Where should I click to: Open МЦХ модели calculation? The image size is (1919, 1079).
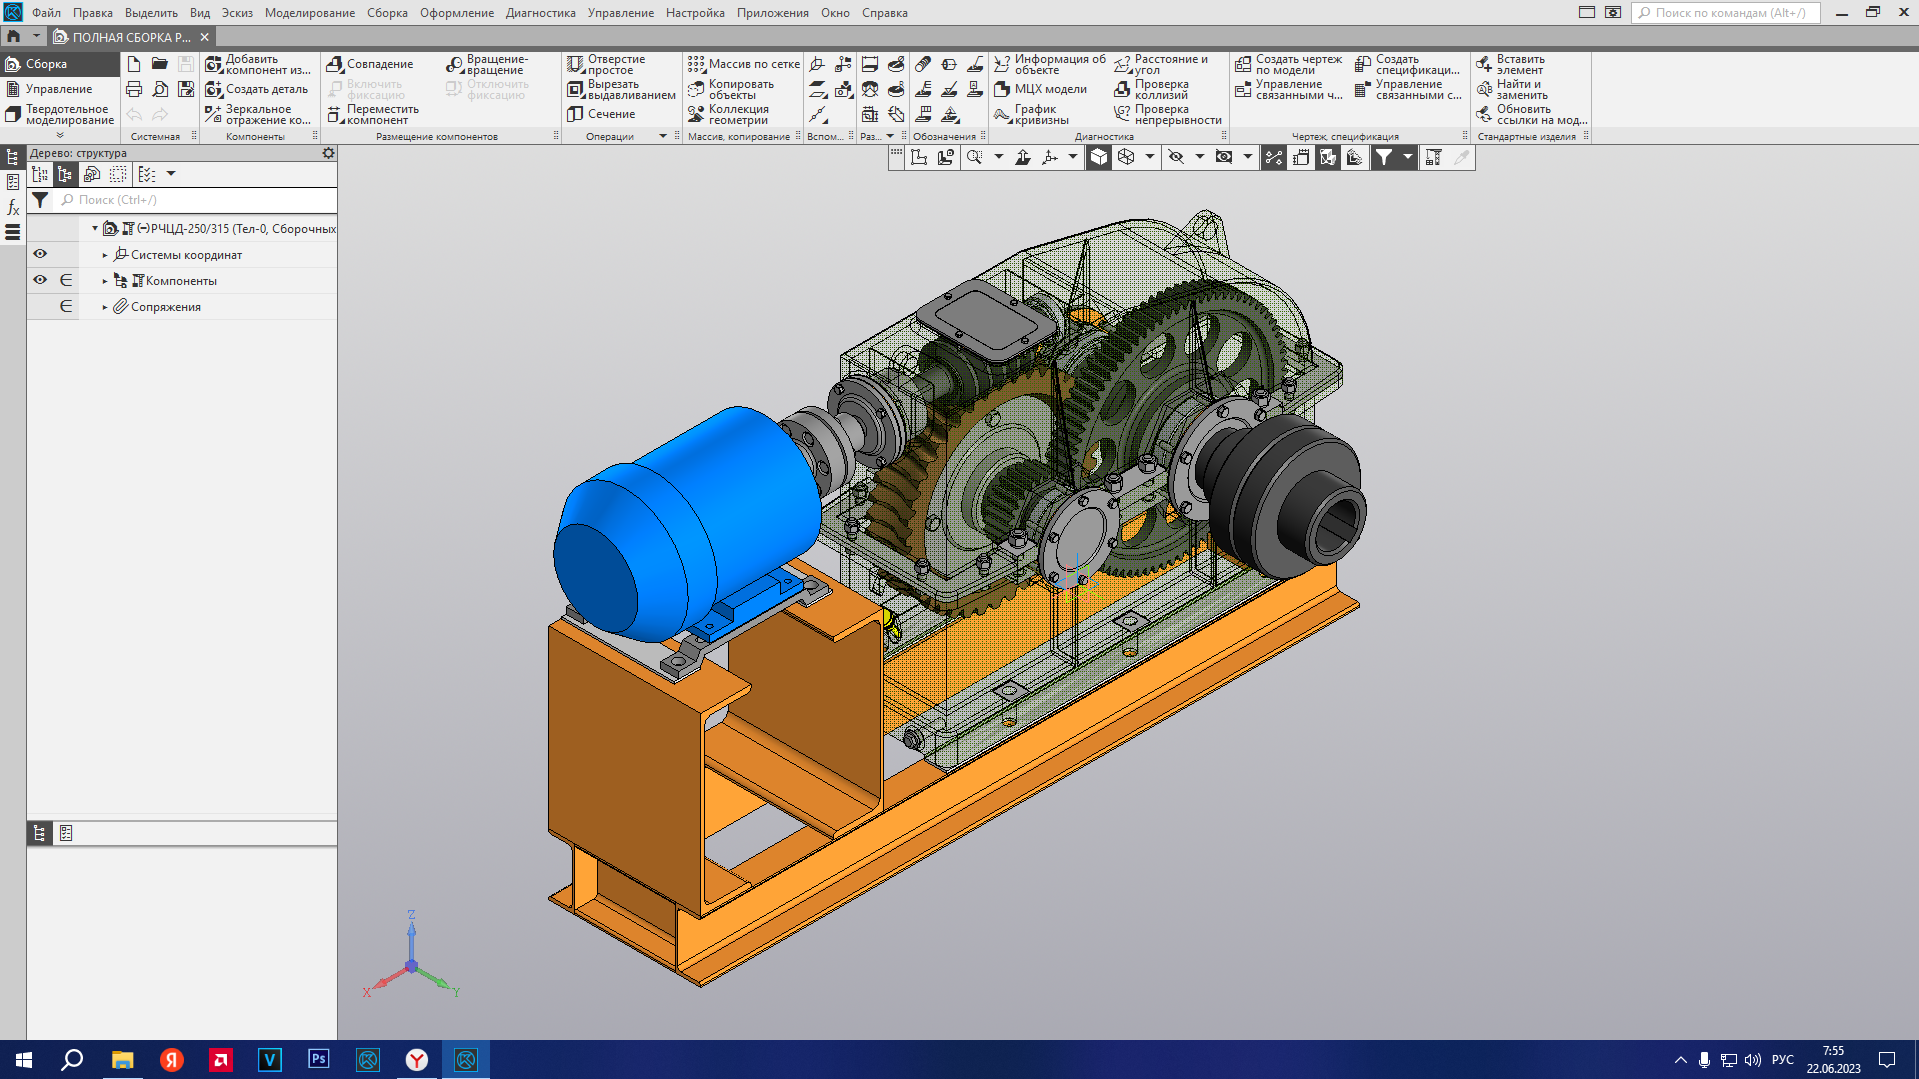(1040, 89)
